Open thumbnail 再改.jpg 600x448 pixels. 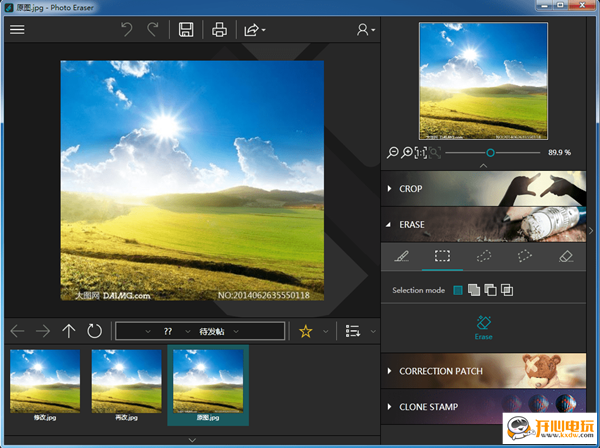coord(127,385)
